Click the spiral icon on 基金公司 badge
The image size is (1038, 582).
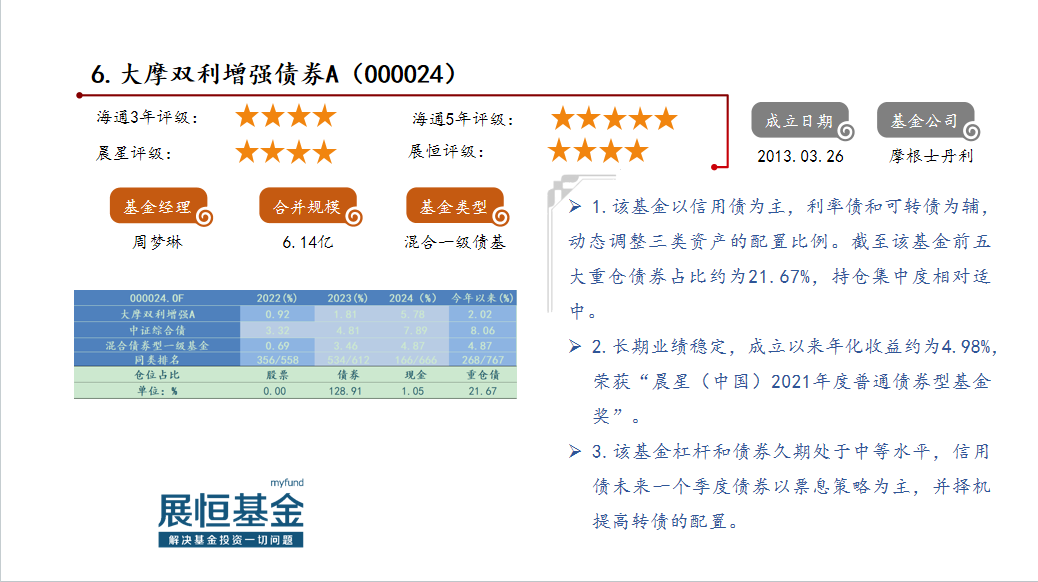970,131
